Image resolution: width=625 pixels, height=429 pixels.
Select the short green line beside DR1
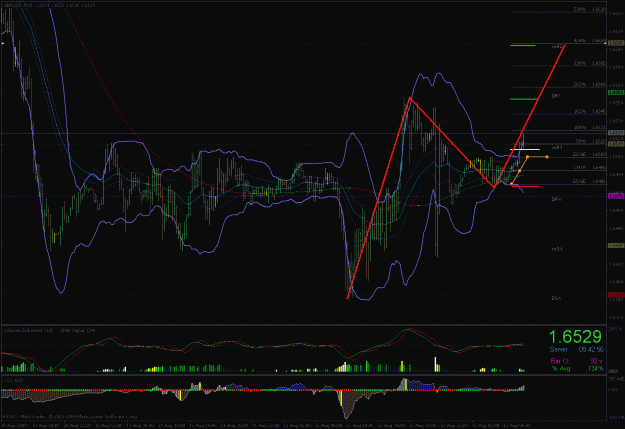click(x=524, y=99)
